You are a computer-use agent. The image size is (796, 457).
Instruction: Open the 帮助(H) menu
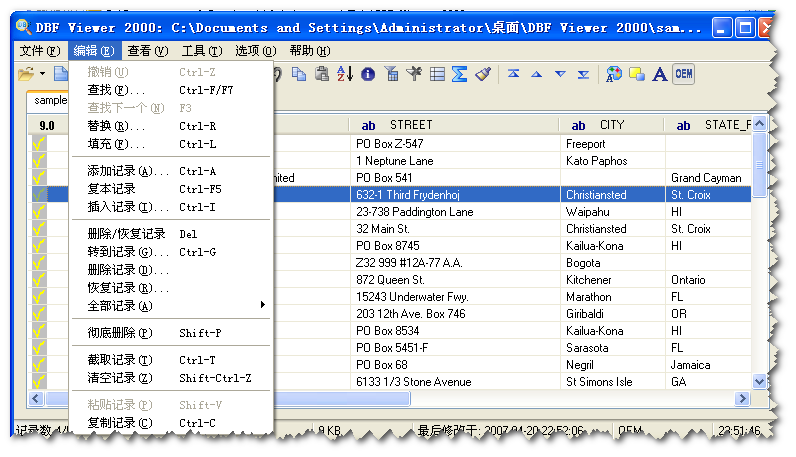pyautogui.click(x=310, y=51)
